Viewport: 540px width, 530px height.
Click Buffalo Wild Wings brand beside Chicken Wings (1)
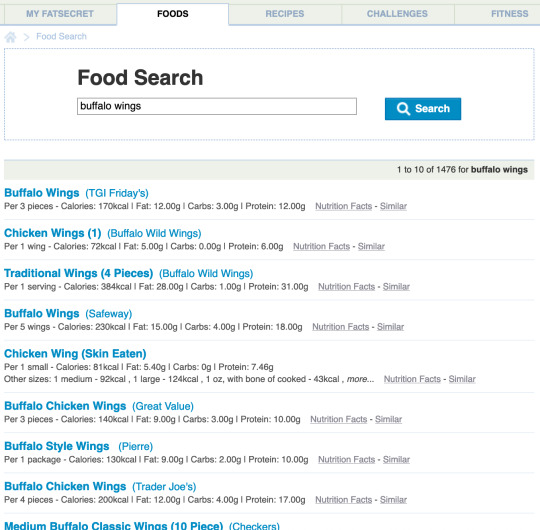[x=154, y=233]
